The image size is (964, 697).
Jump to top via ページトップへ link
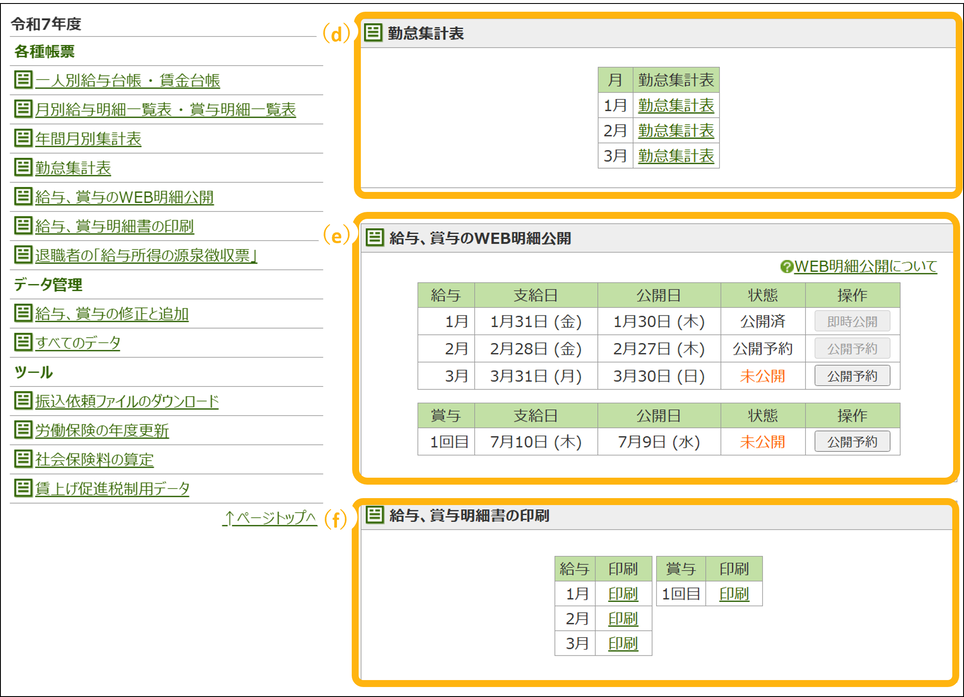[x=270, y=518]
